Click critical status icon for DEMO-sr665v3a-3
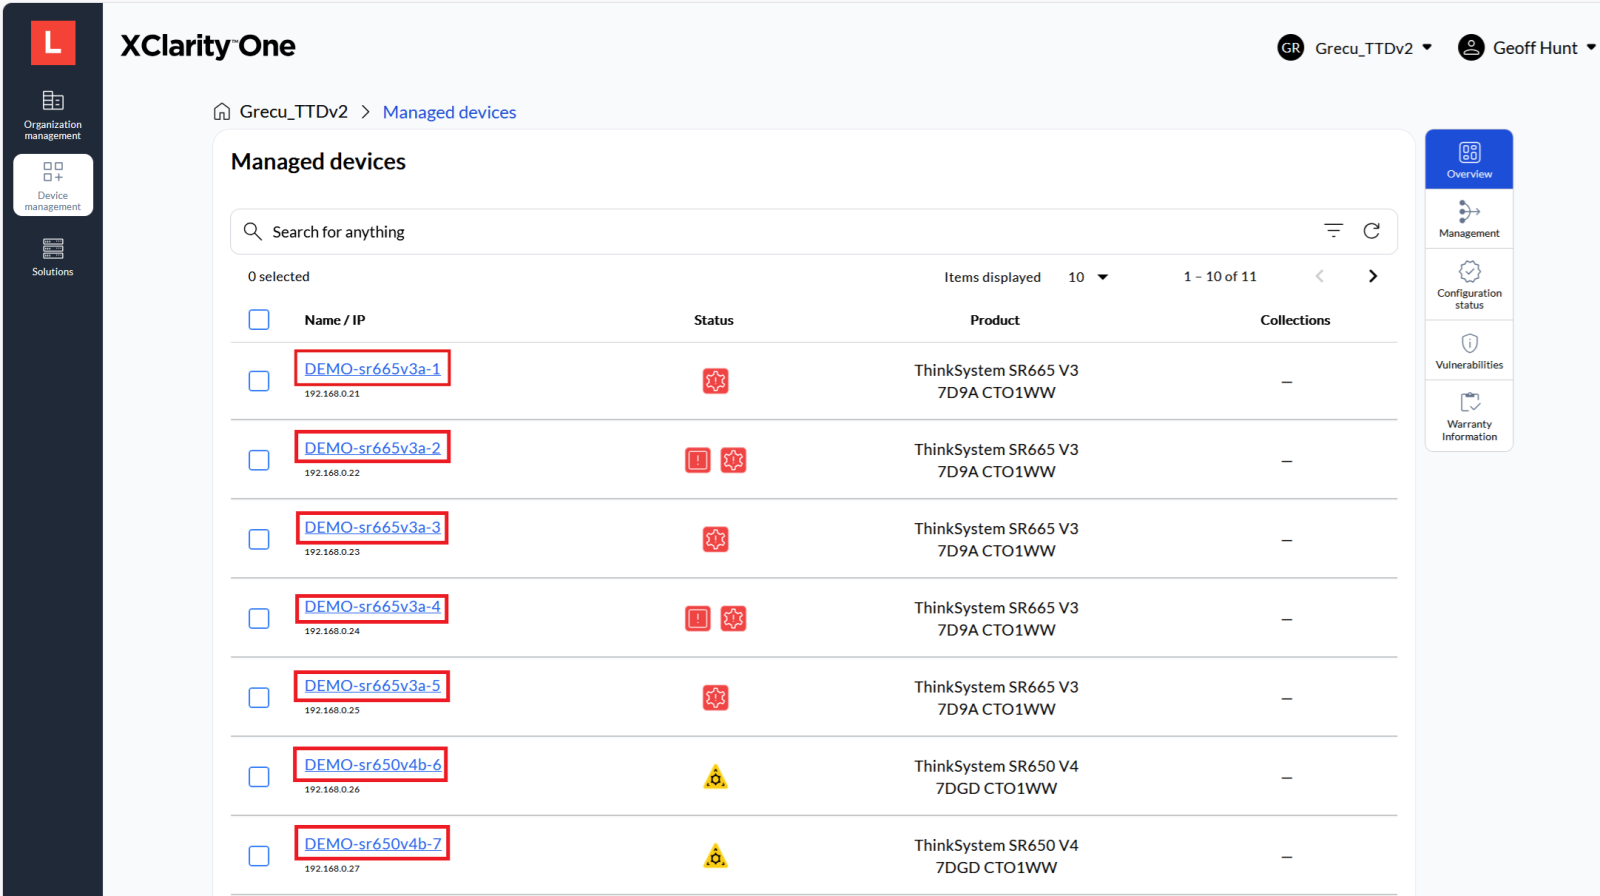Viewport: 1600px width, 896px height. point(715,539)
